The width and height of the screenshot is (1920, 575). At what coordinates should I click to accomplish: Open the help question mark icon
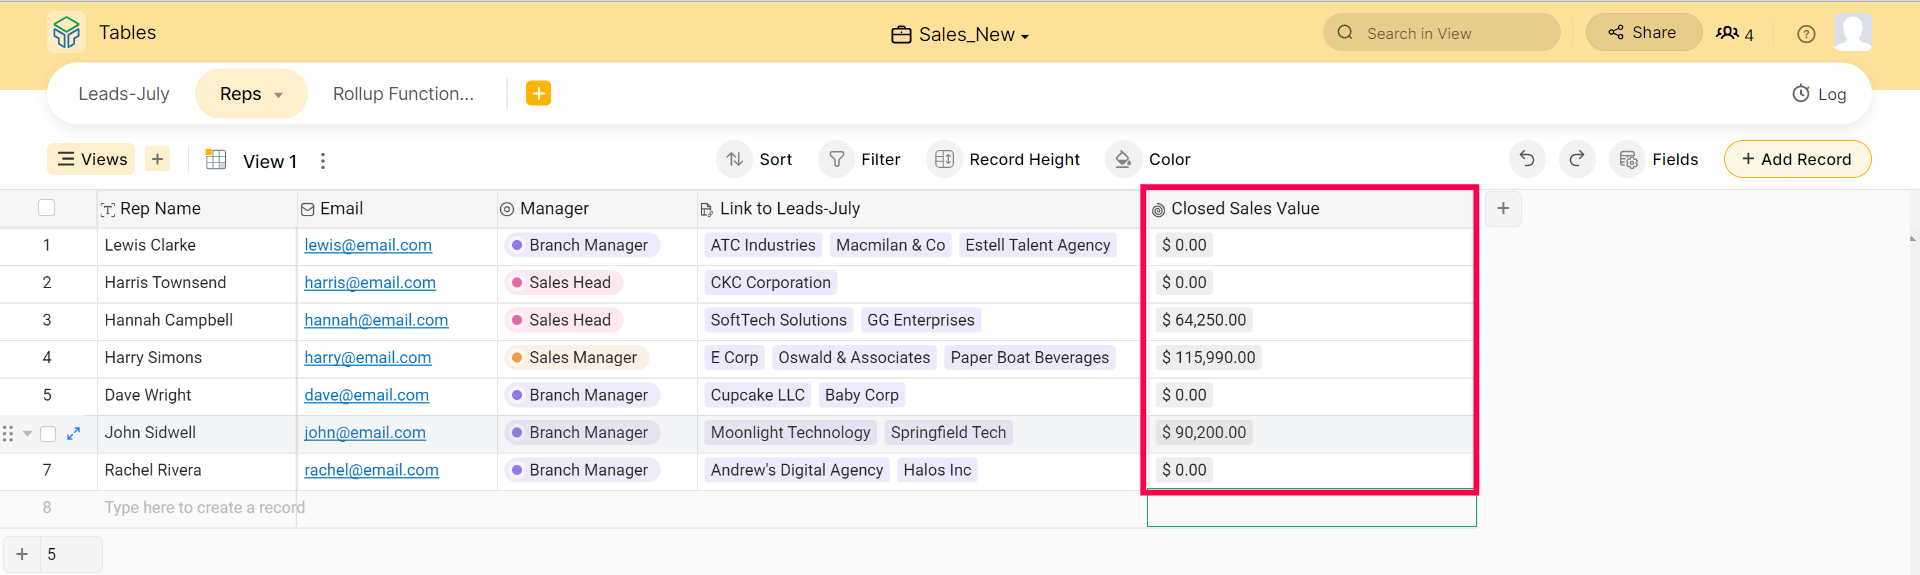pos(1806,34)
